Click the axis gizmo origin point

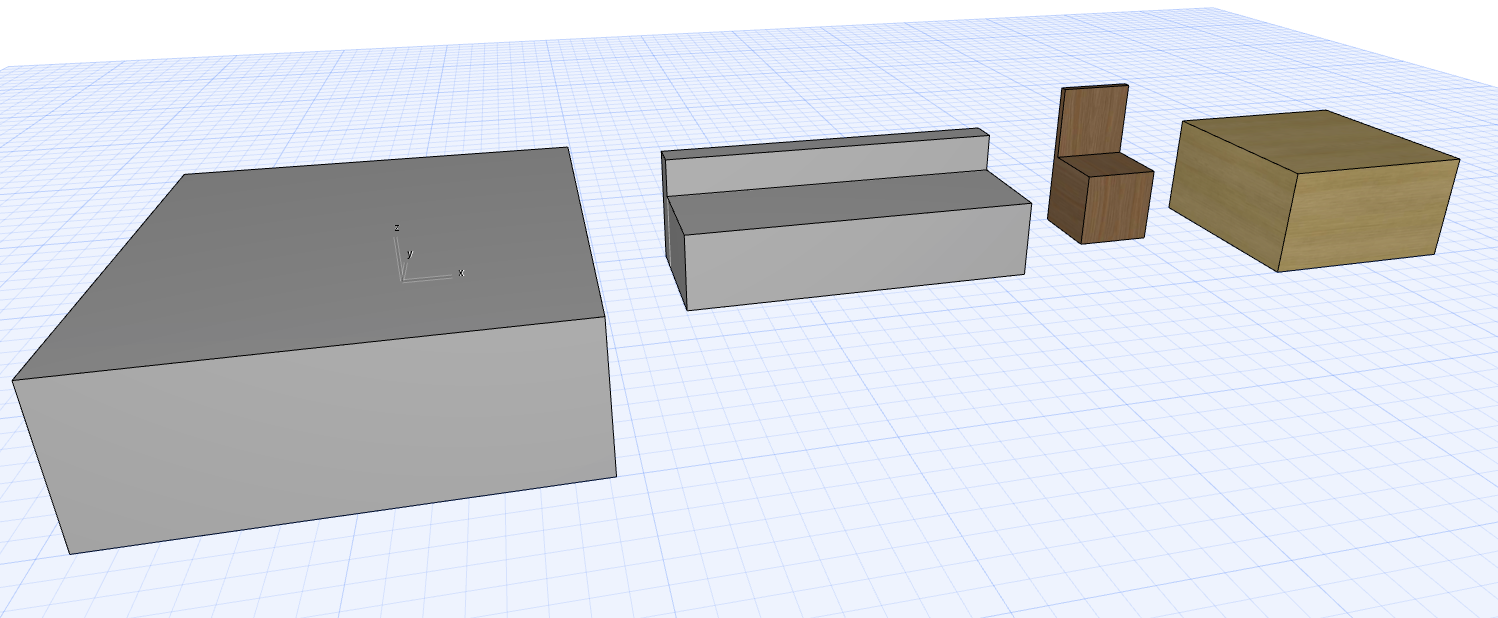[x=402, y=280]
